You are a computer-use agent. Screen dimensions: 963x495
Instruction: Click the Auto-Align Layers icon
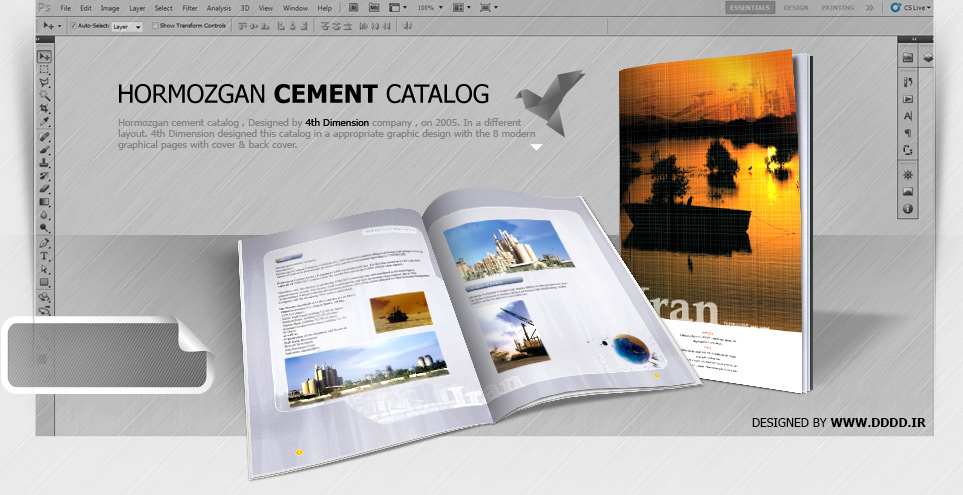coord(408,26)
